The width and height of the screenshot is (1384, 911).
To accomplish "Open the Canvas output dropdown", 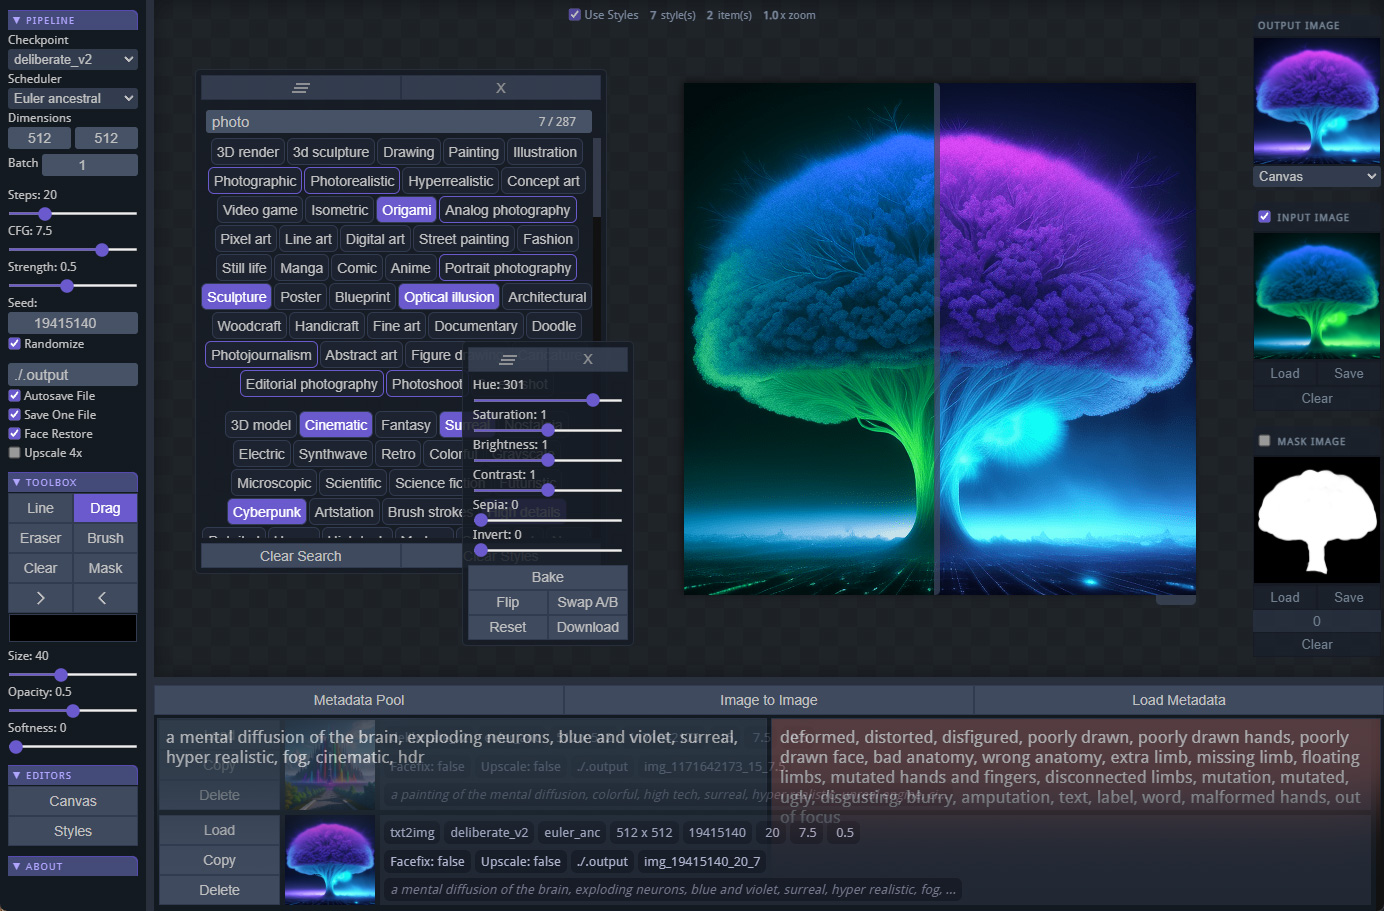I will pyautogui.click(x=1316, y=177).
